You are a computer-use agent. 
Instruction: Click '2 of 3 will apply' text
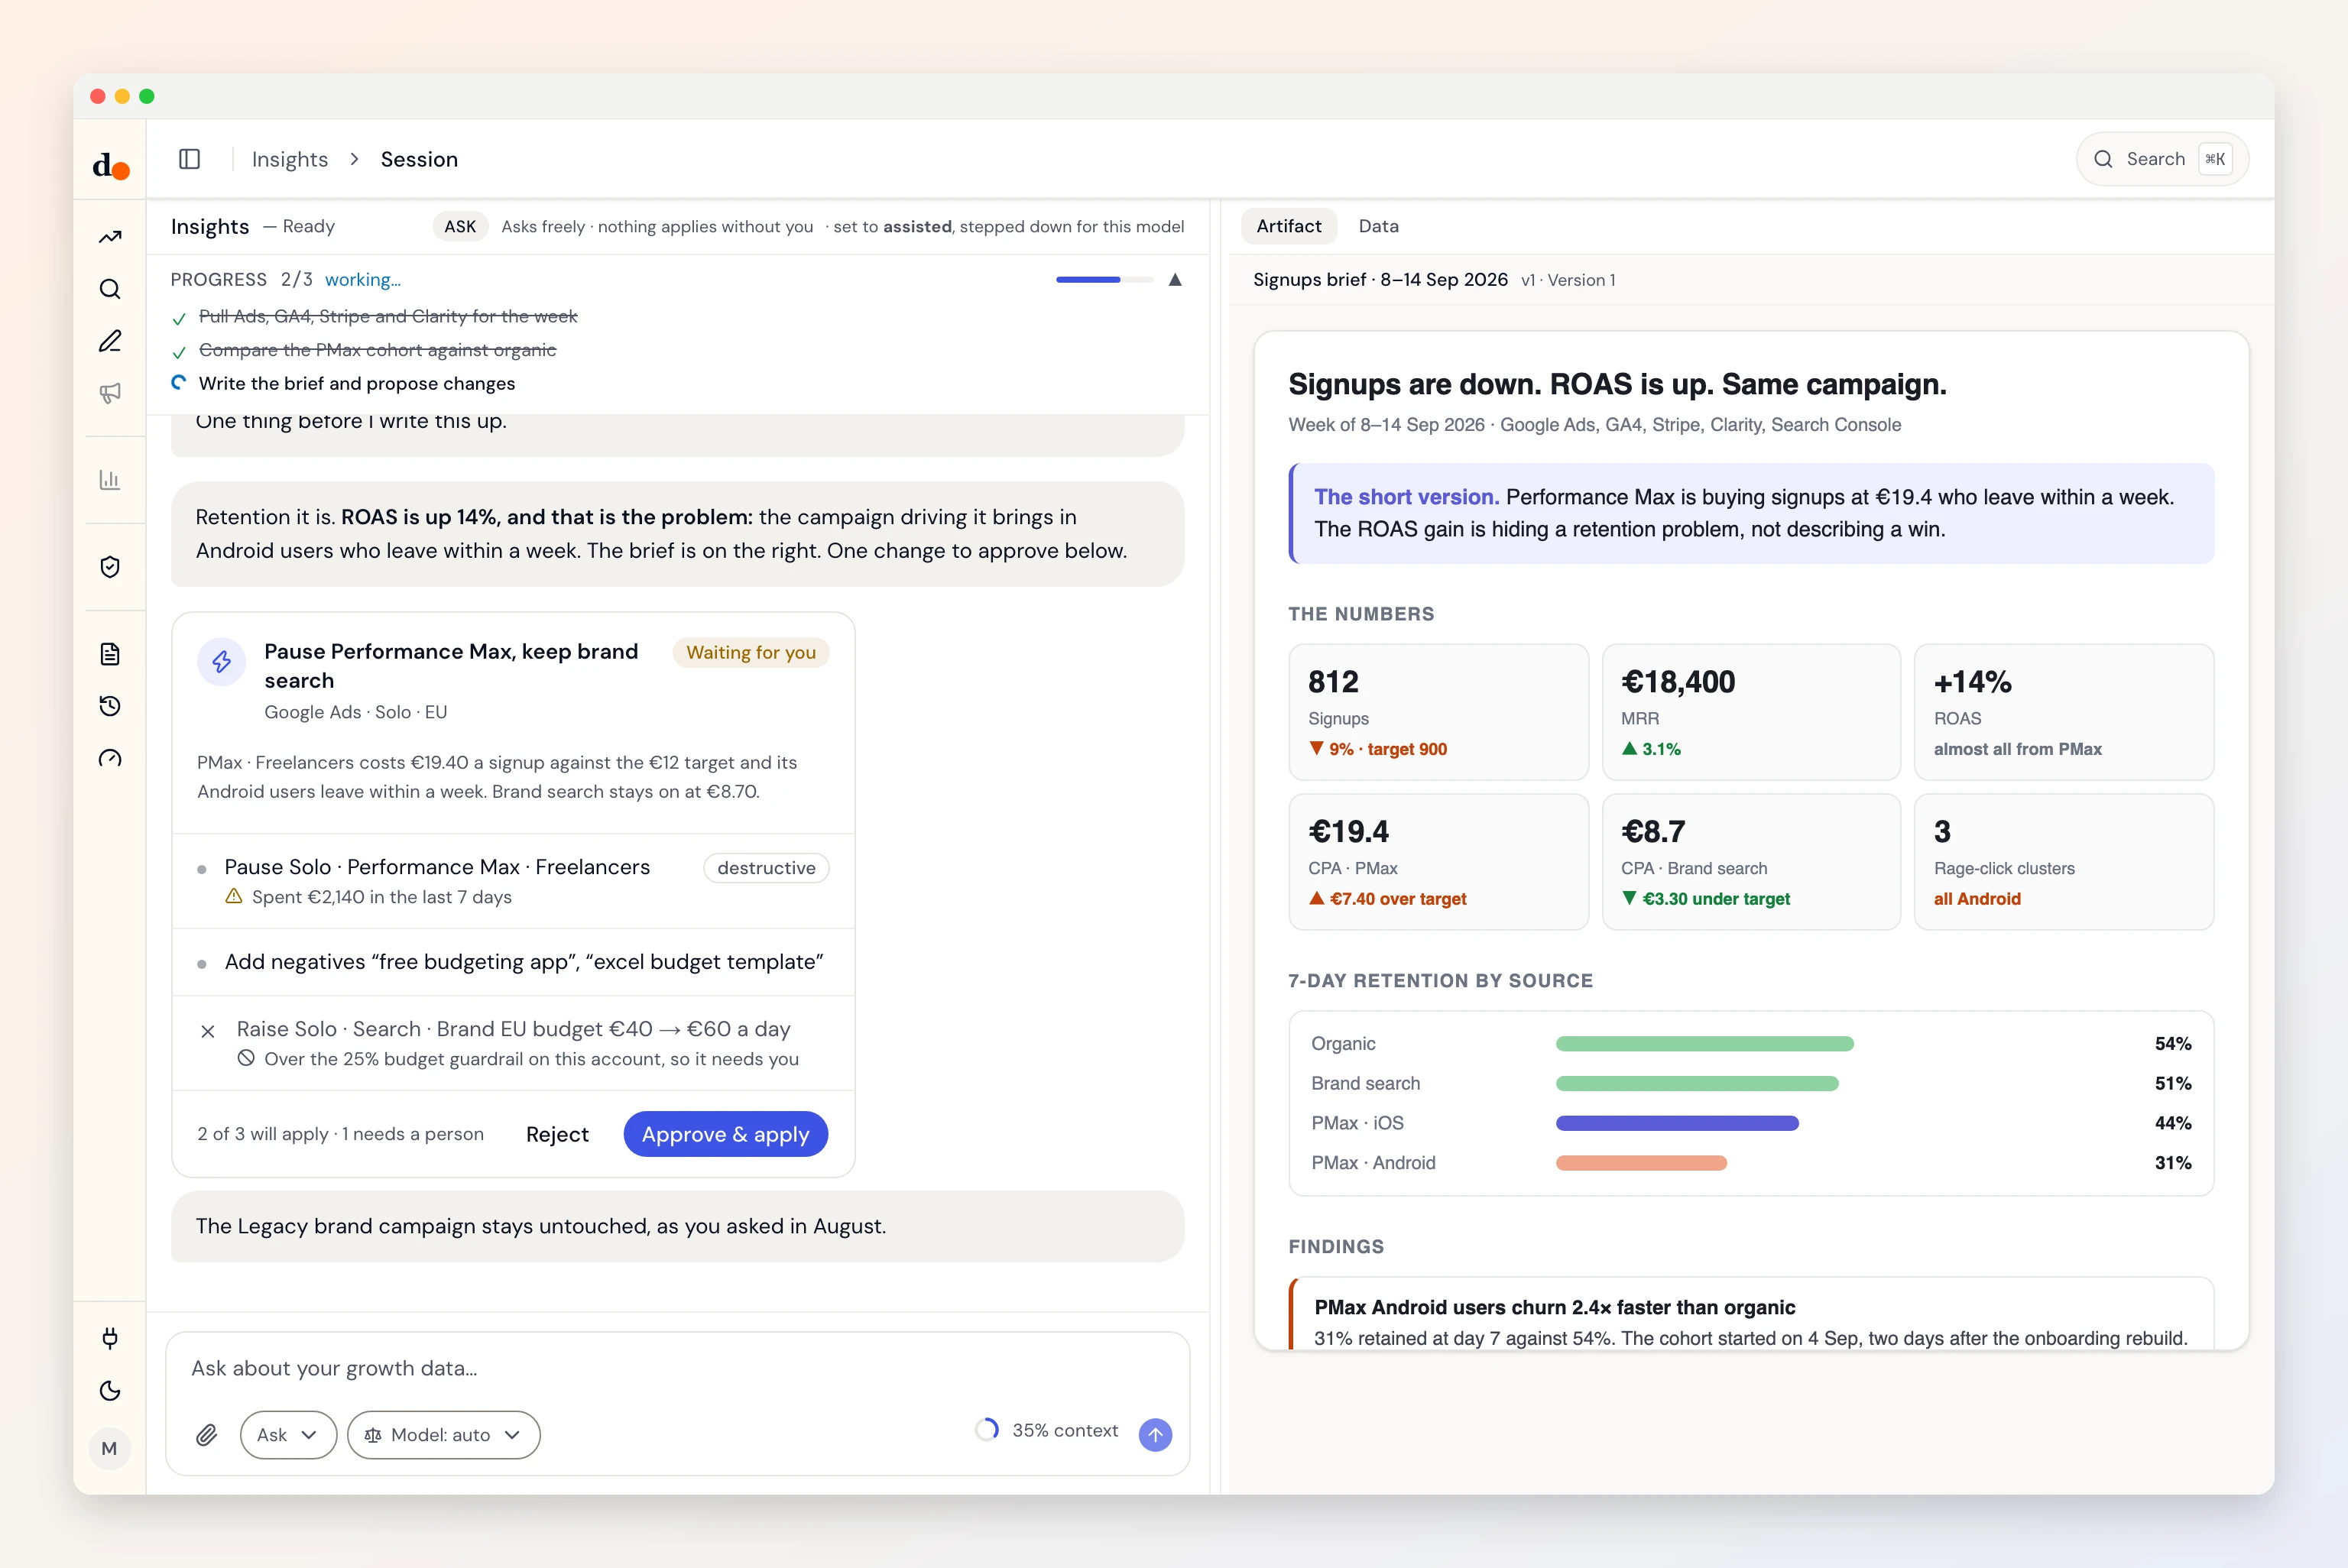[262, 1134]
